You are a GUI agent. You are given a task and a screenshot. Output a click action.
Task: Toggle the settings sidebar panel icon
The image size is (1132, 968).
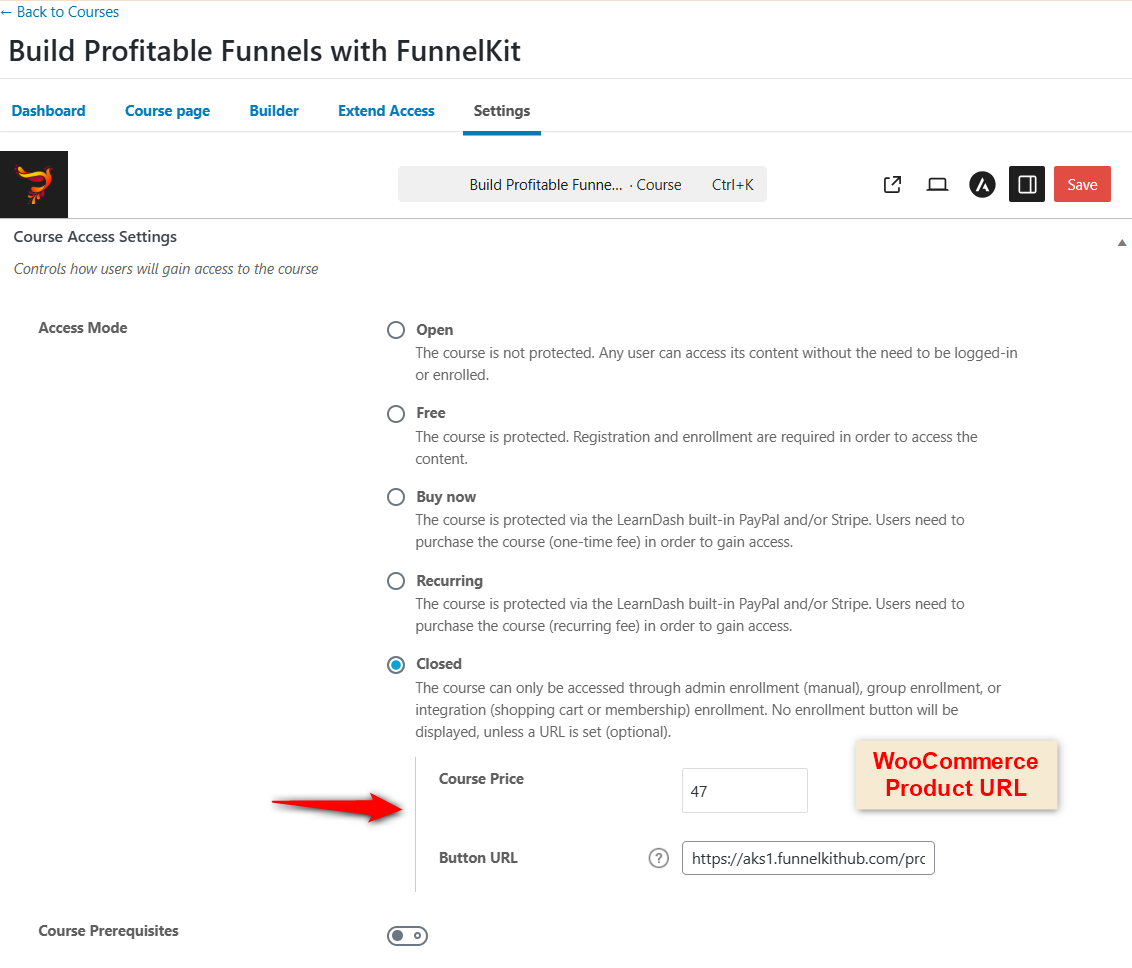[x=1026, y=184]
